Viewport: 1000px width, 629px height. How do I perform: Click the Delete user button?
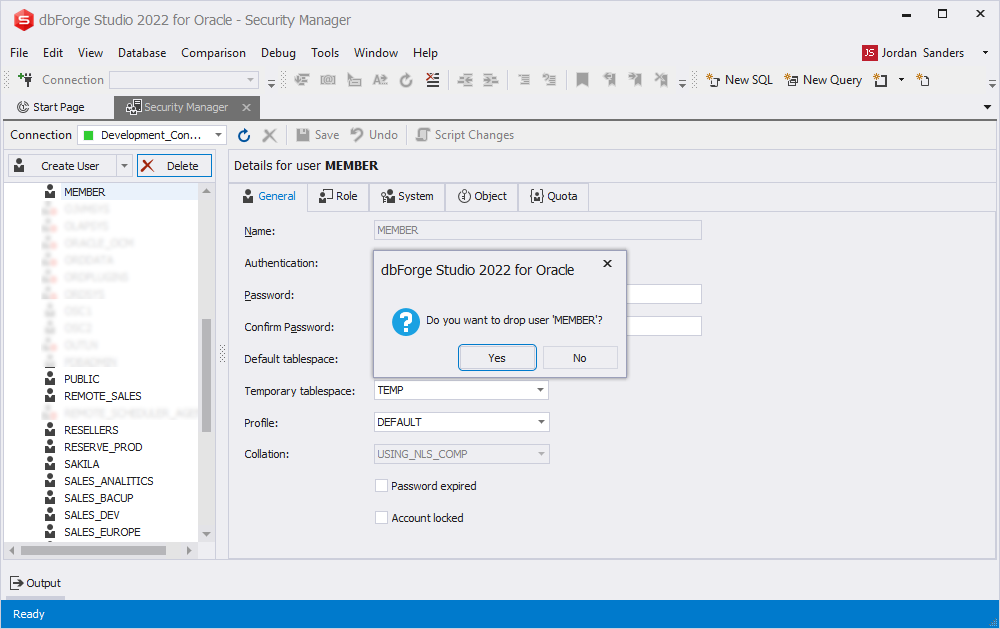click(174, 166)
